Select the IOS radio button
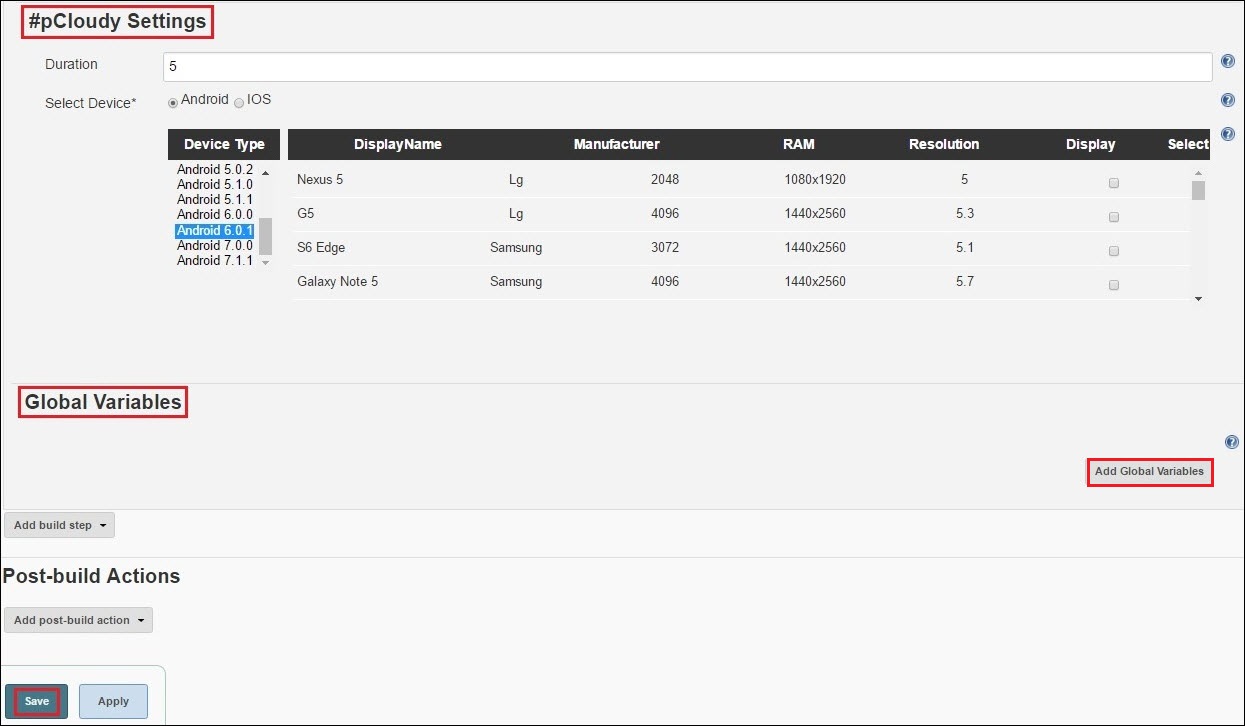This screenshot has height=726, width=1245. pos(239,103)
